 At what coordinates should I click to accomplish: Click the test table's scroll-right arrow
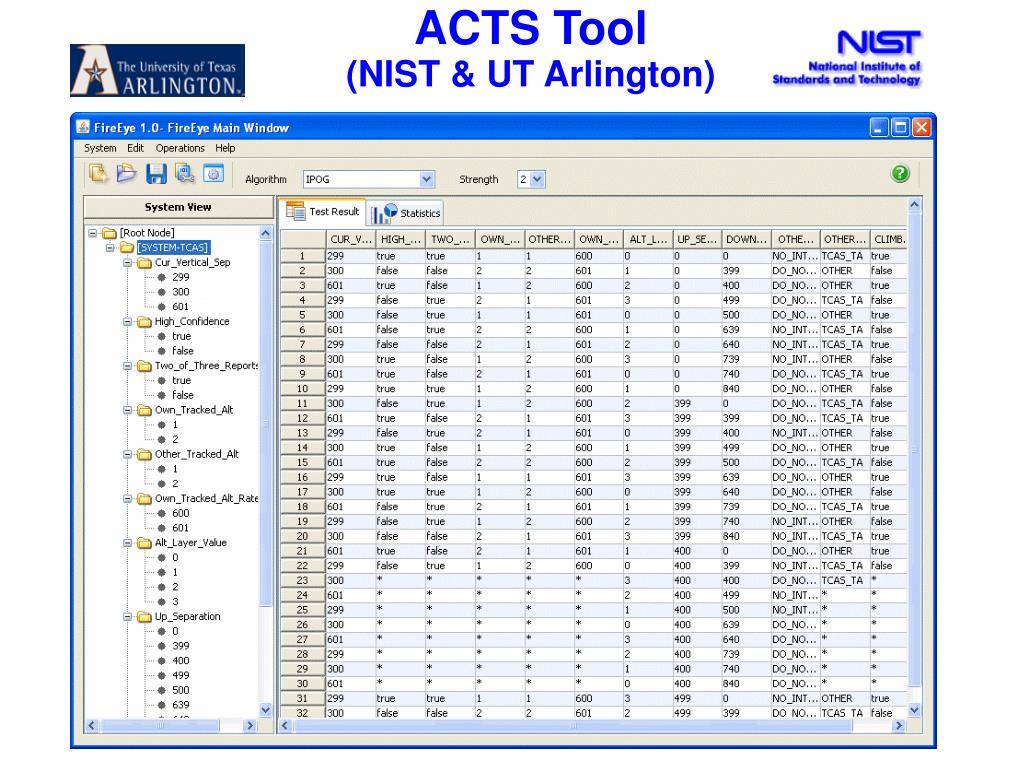pos(900,725)
